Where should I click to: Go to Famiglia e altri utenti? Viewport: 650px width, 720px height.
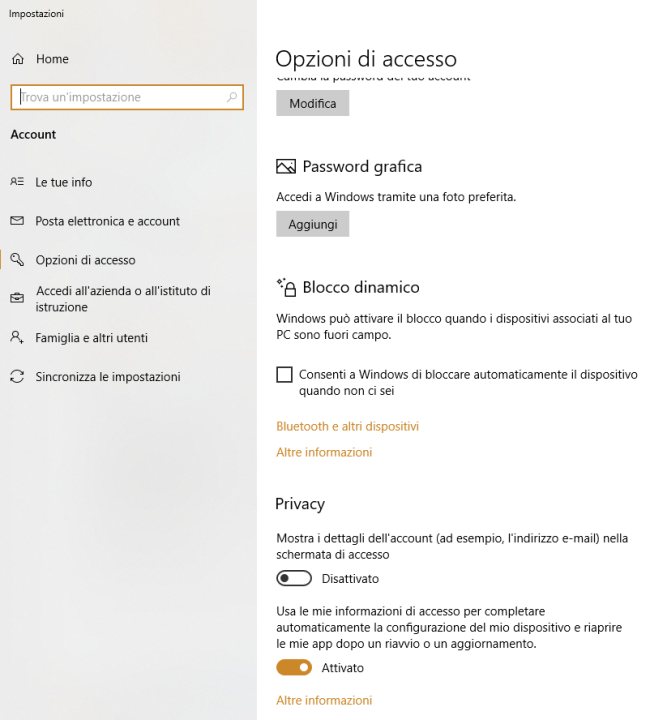91,338
